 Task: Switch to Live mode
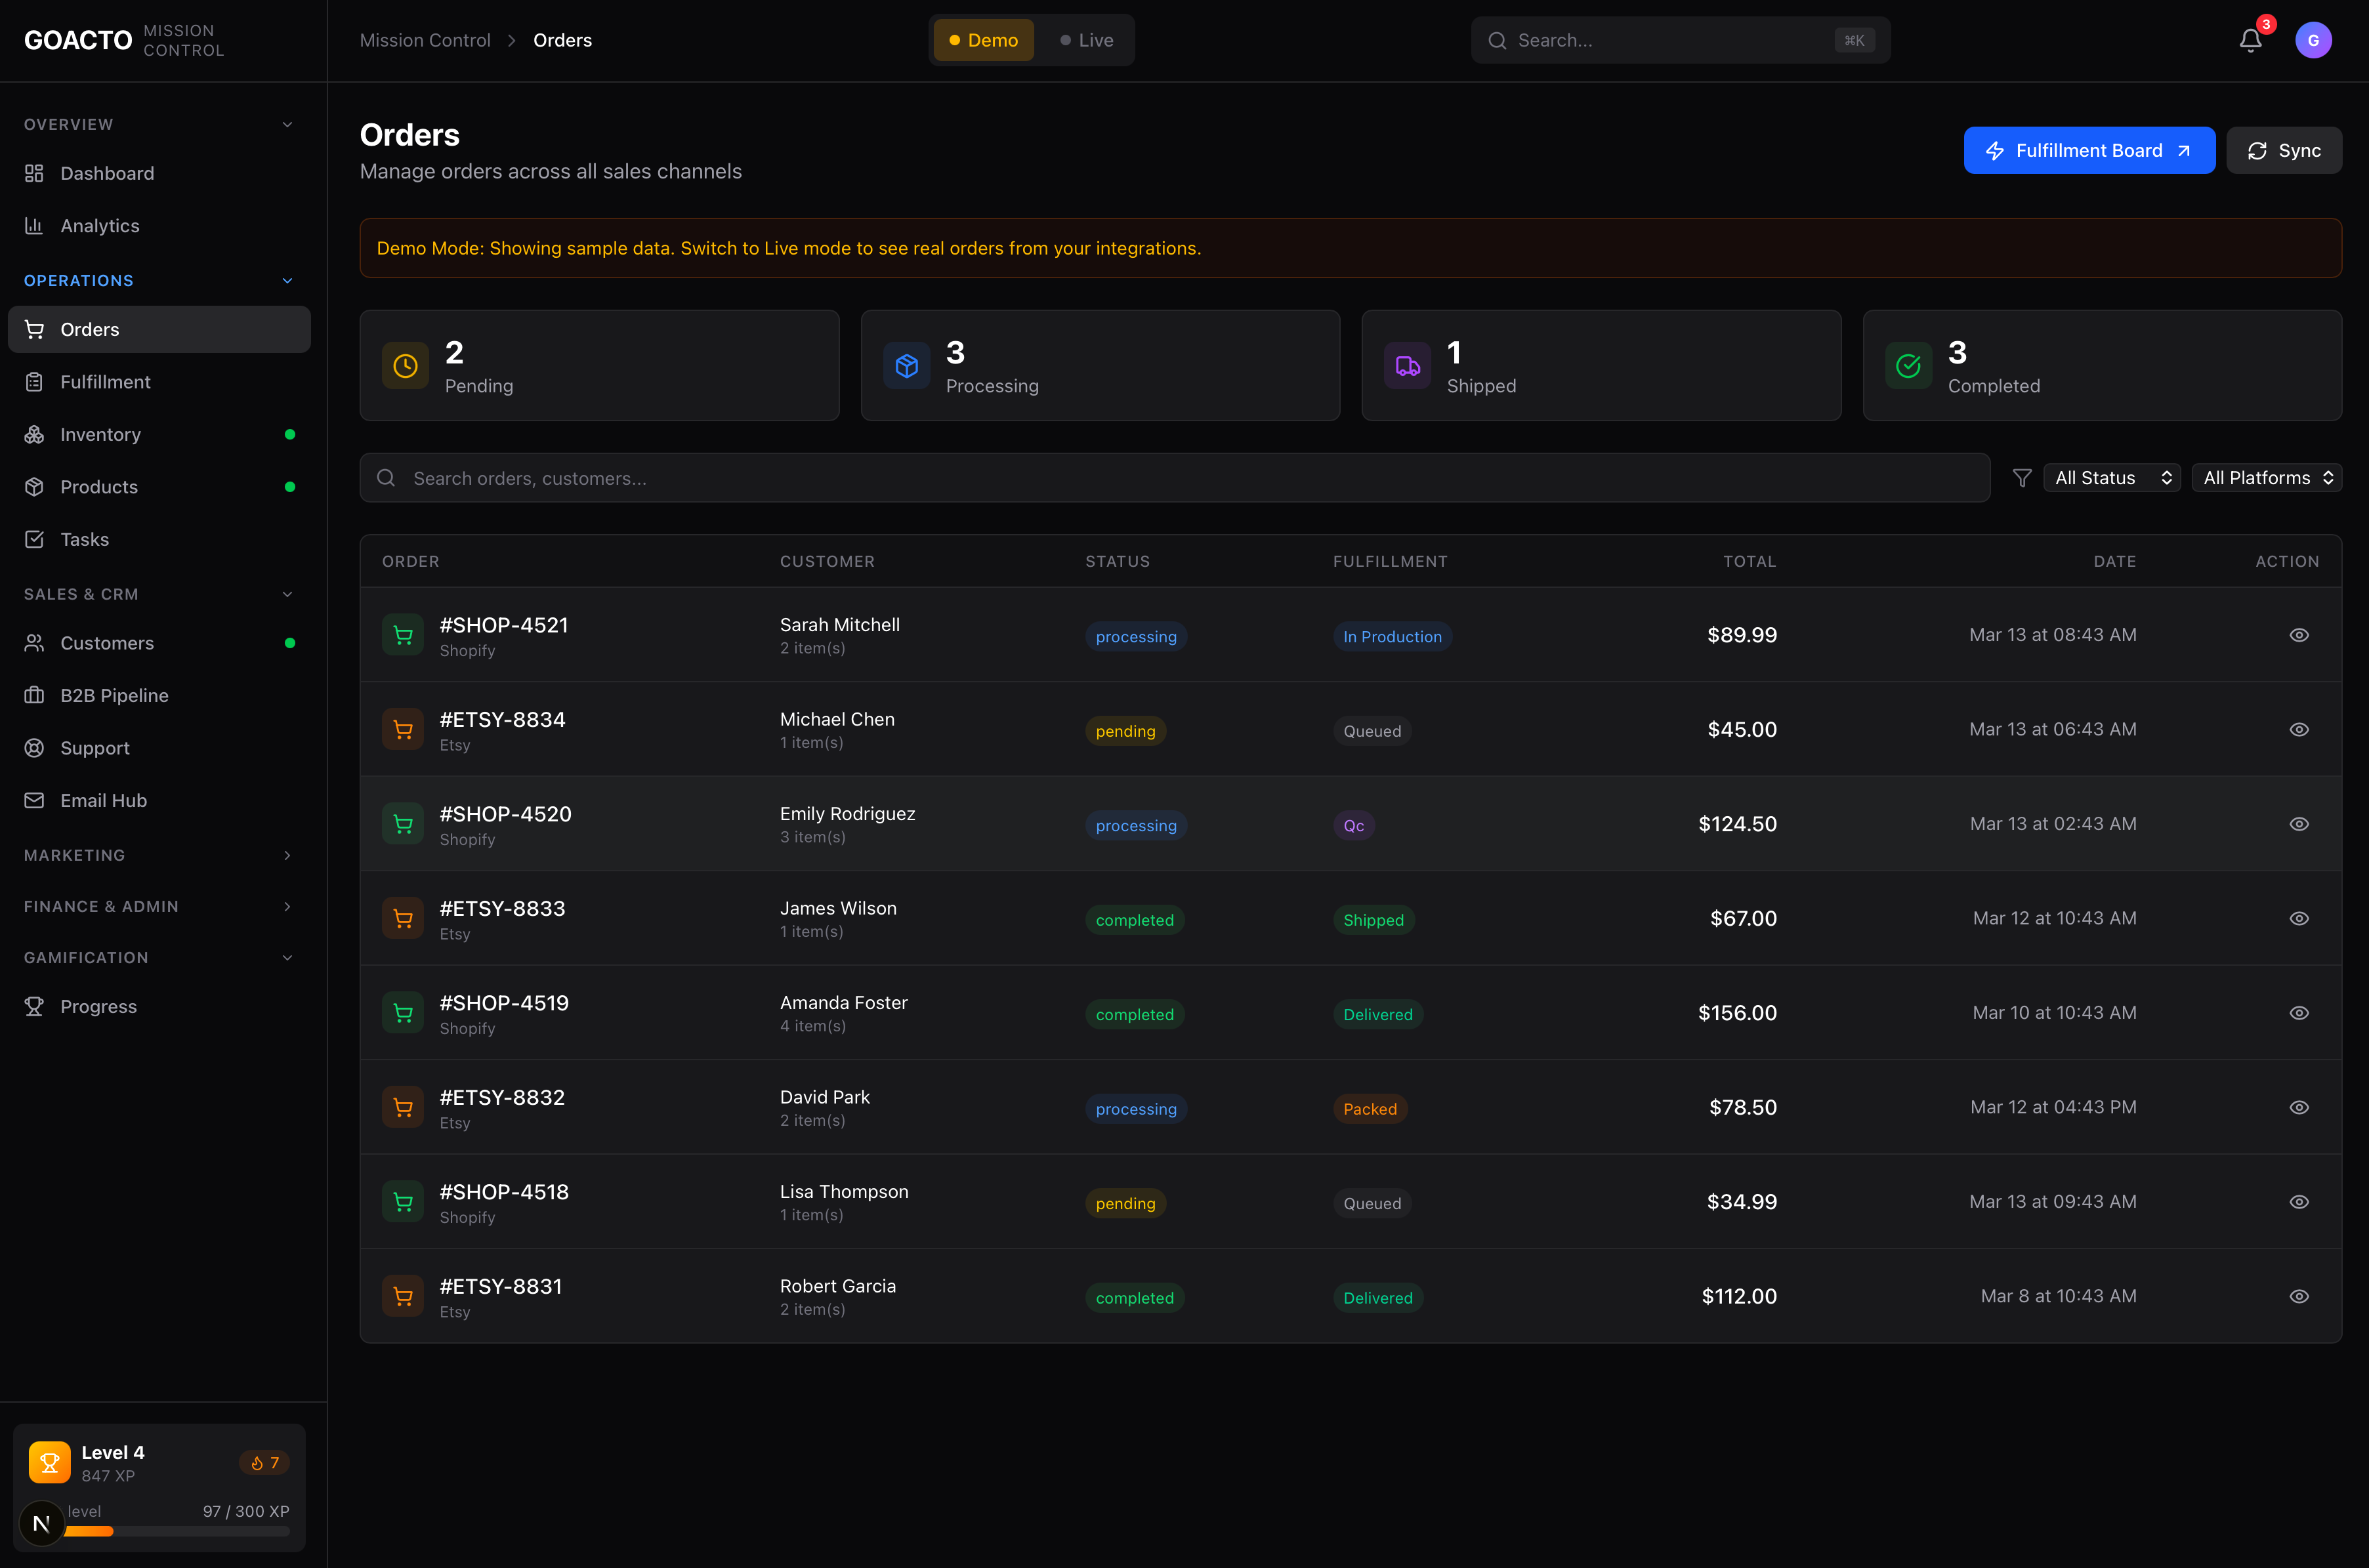point(1086,41)
